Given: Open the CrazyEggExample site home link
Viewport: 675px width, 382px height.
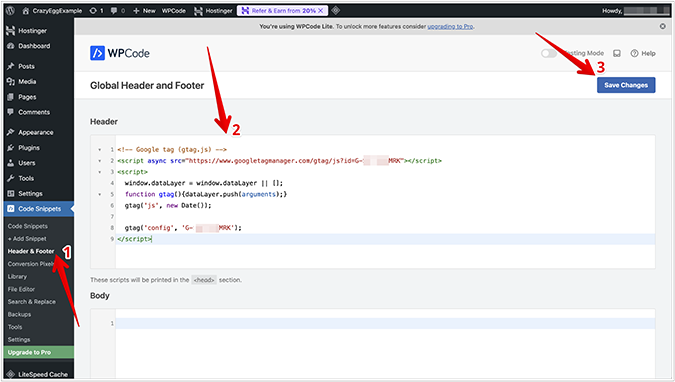Looking at the screenshot, I should [x=52, y=11].
